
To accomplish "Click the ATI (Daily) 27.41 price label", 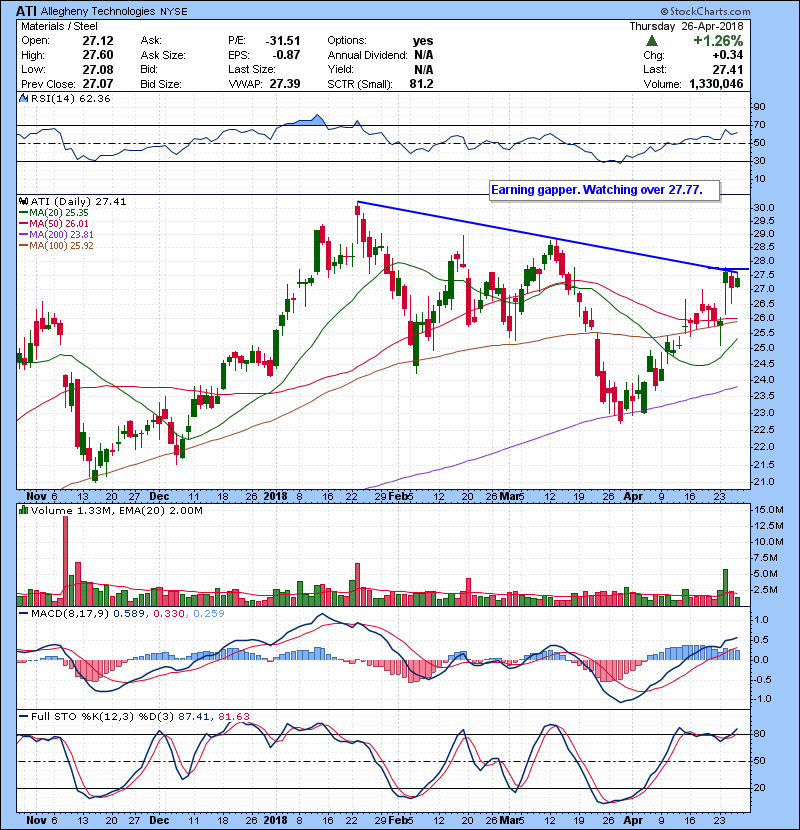I will (x=78, y=201).
